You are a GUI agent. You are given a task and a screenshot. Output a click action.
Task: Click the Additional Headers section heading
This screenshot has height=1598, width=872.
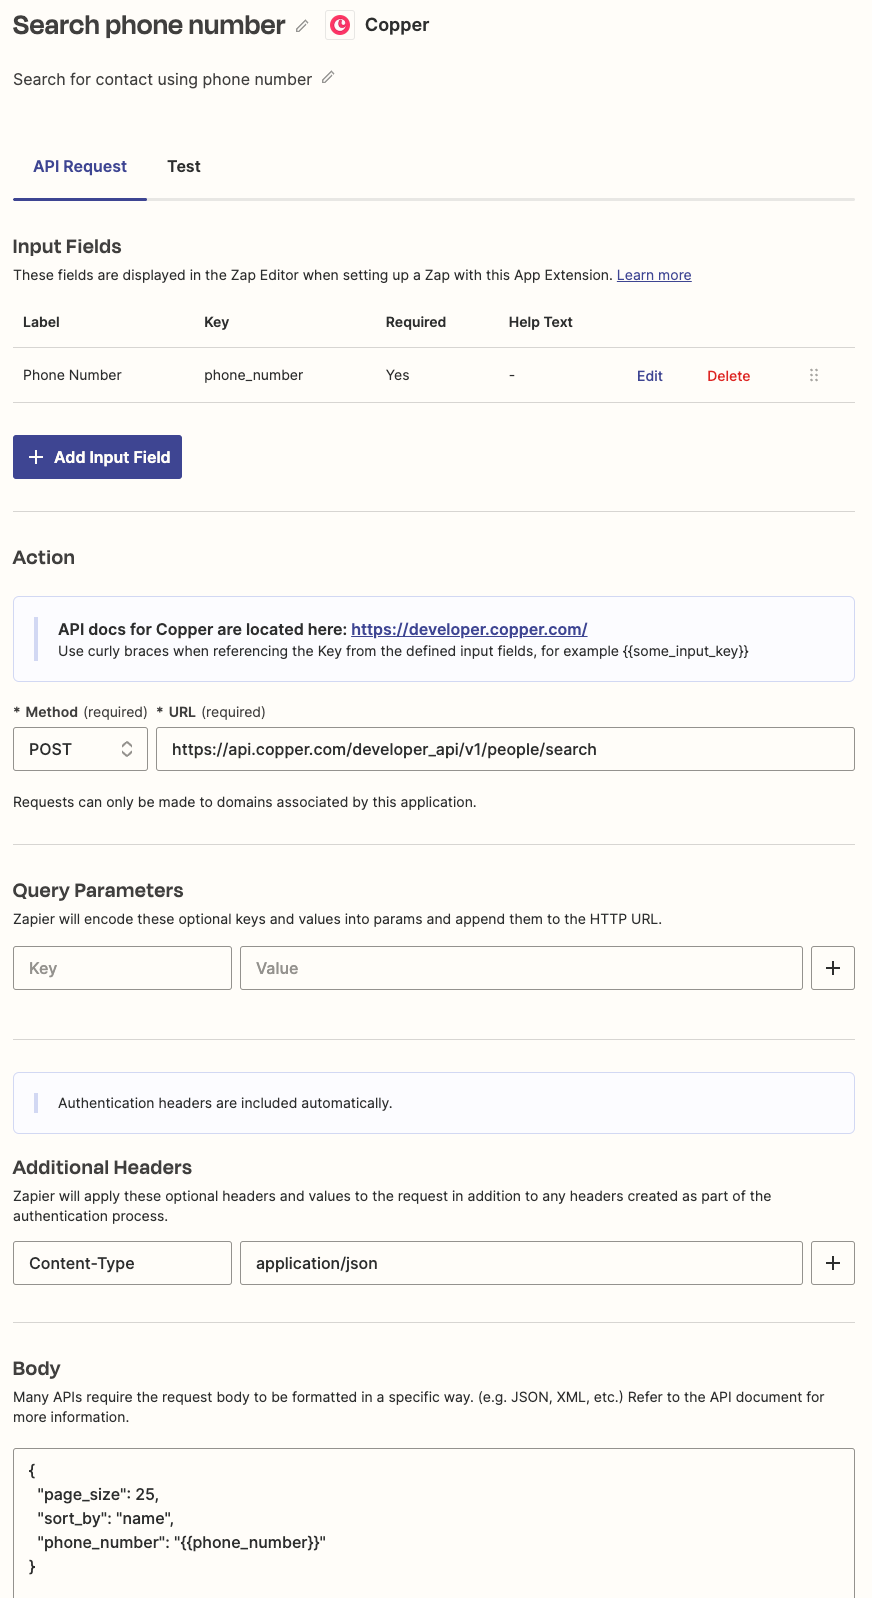coord(102,1167)
